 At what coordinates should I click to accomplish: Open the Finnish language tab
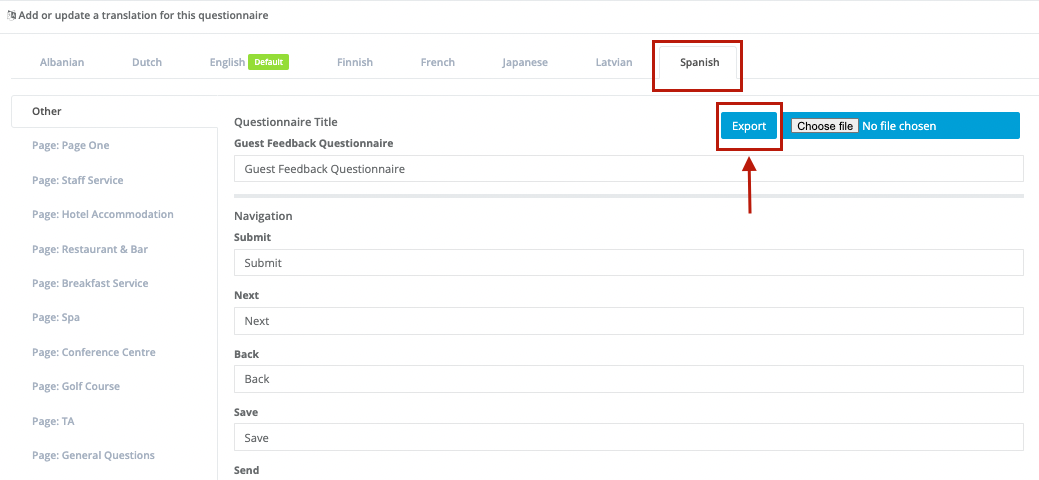[x=355, y=62]
